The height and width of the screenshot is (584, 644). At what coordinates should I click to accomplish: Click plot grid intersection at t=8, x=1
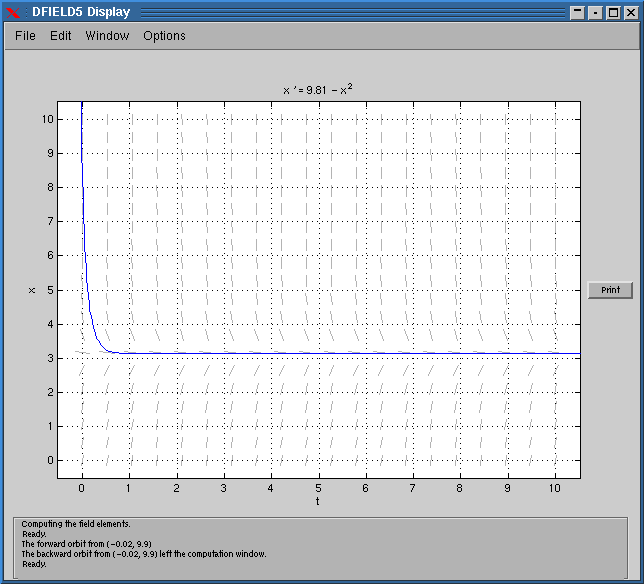(460, 426)
